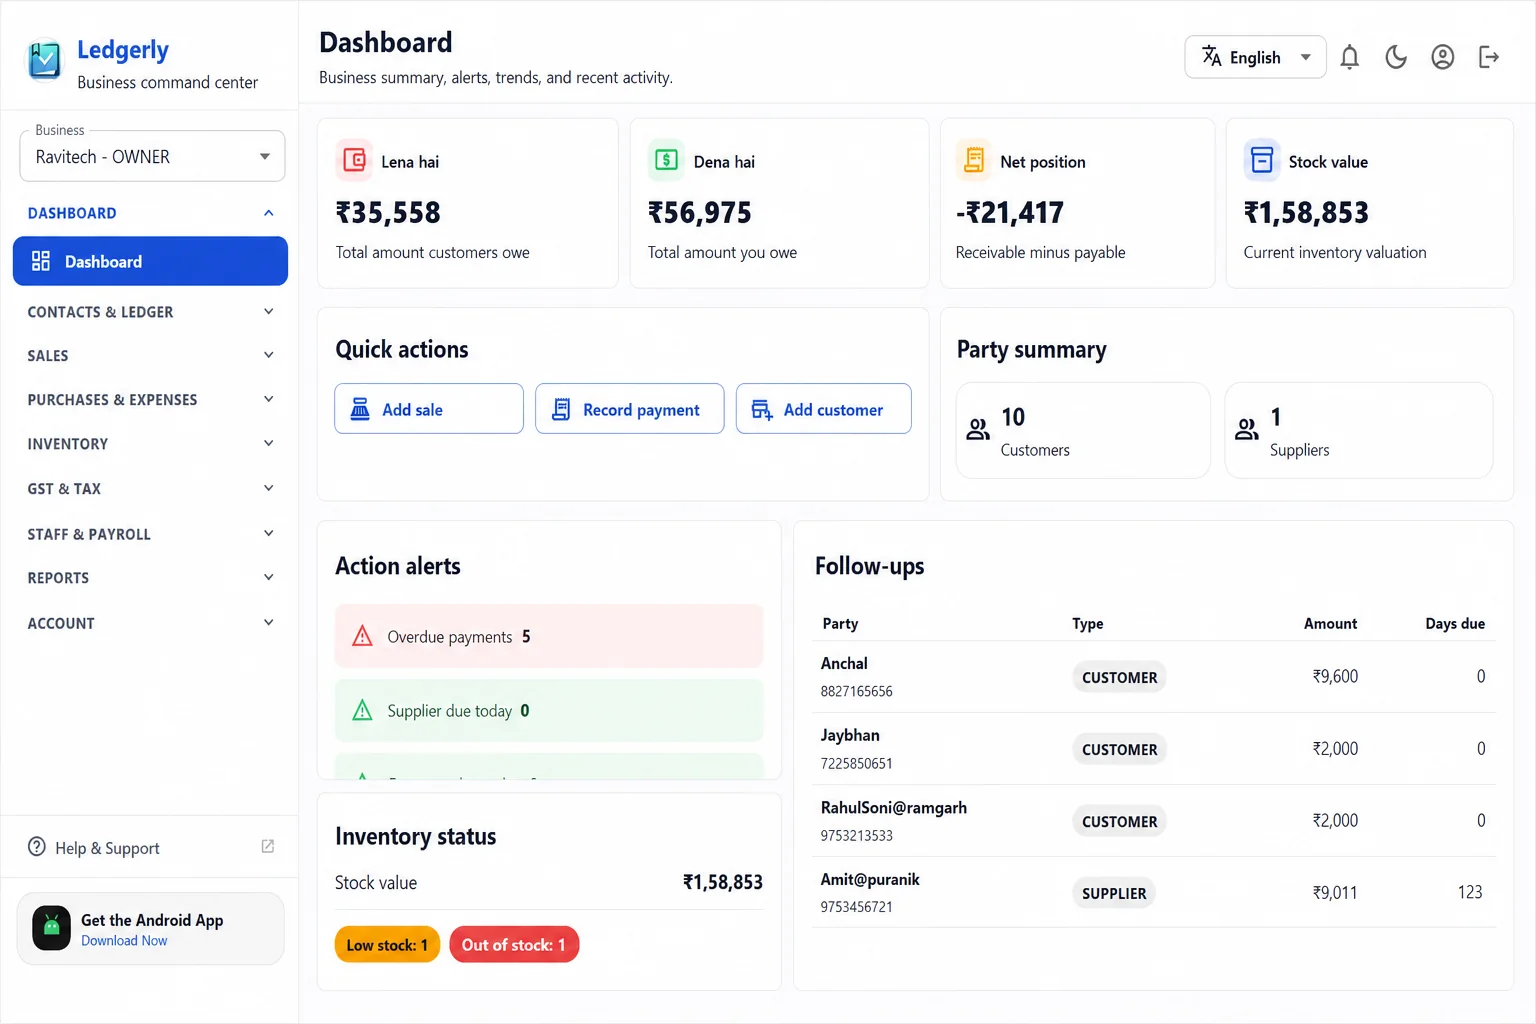Screen dimensions: 1536x1024
Task: Click Supplier due today triangle icon
Action: coord(363,710)
